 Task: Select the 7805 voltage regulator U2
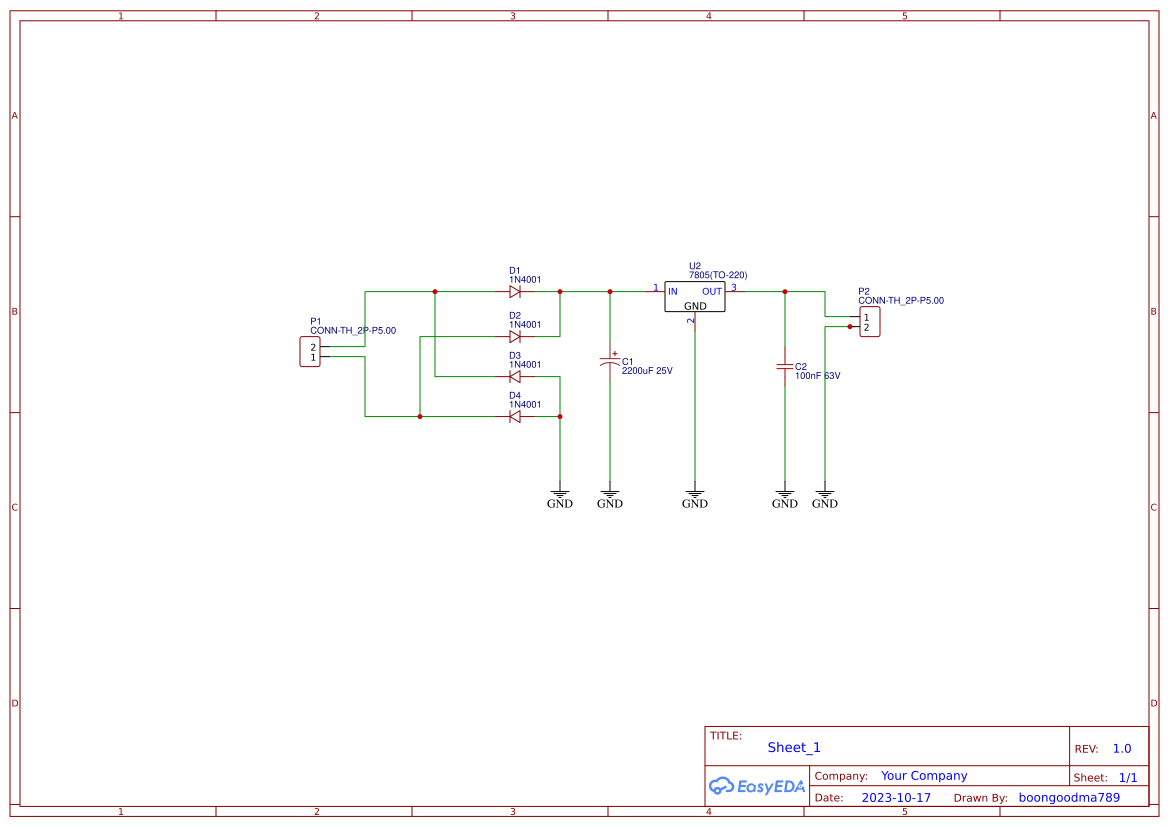click(695, 297)
